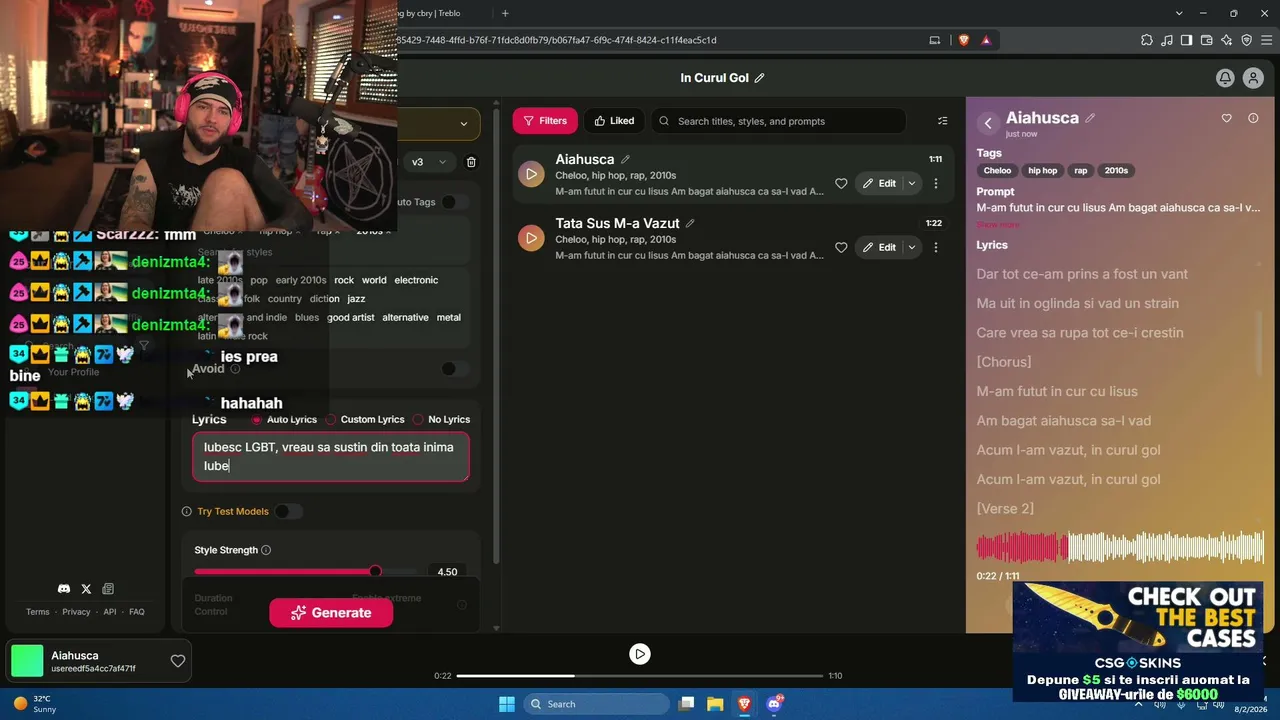Viewport: 1280px width, 720px height.
Task: Show Style Strength info tooltip
Action: (266, 550)
